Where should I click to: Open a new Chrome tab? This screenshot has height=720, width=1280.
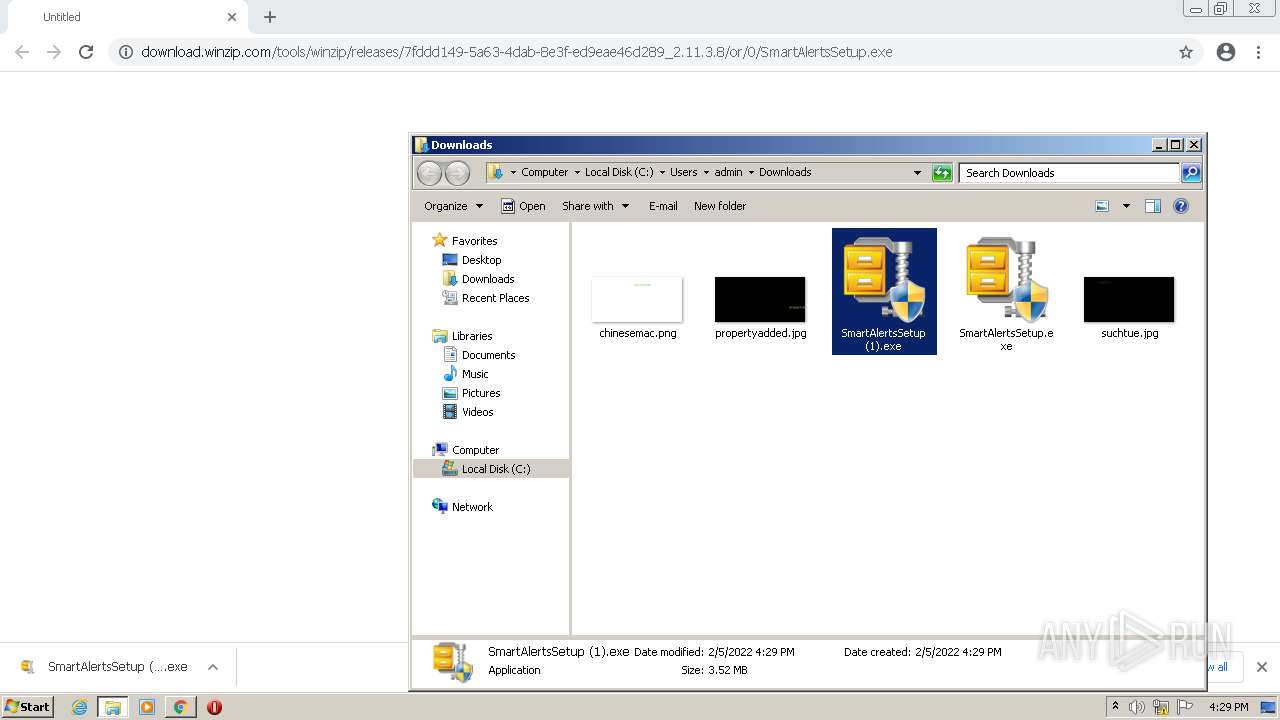[270, 17]
